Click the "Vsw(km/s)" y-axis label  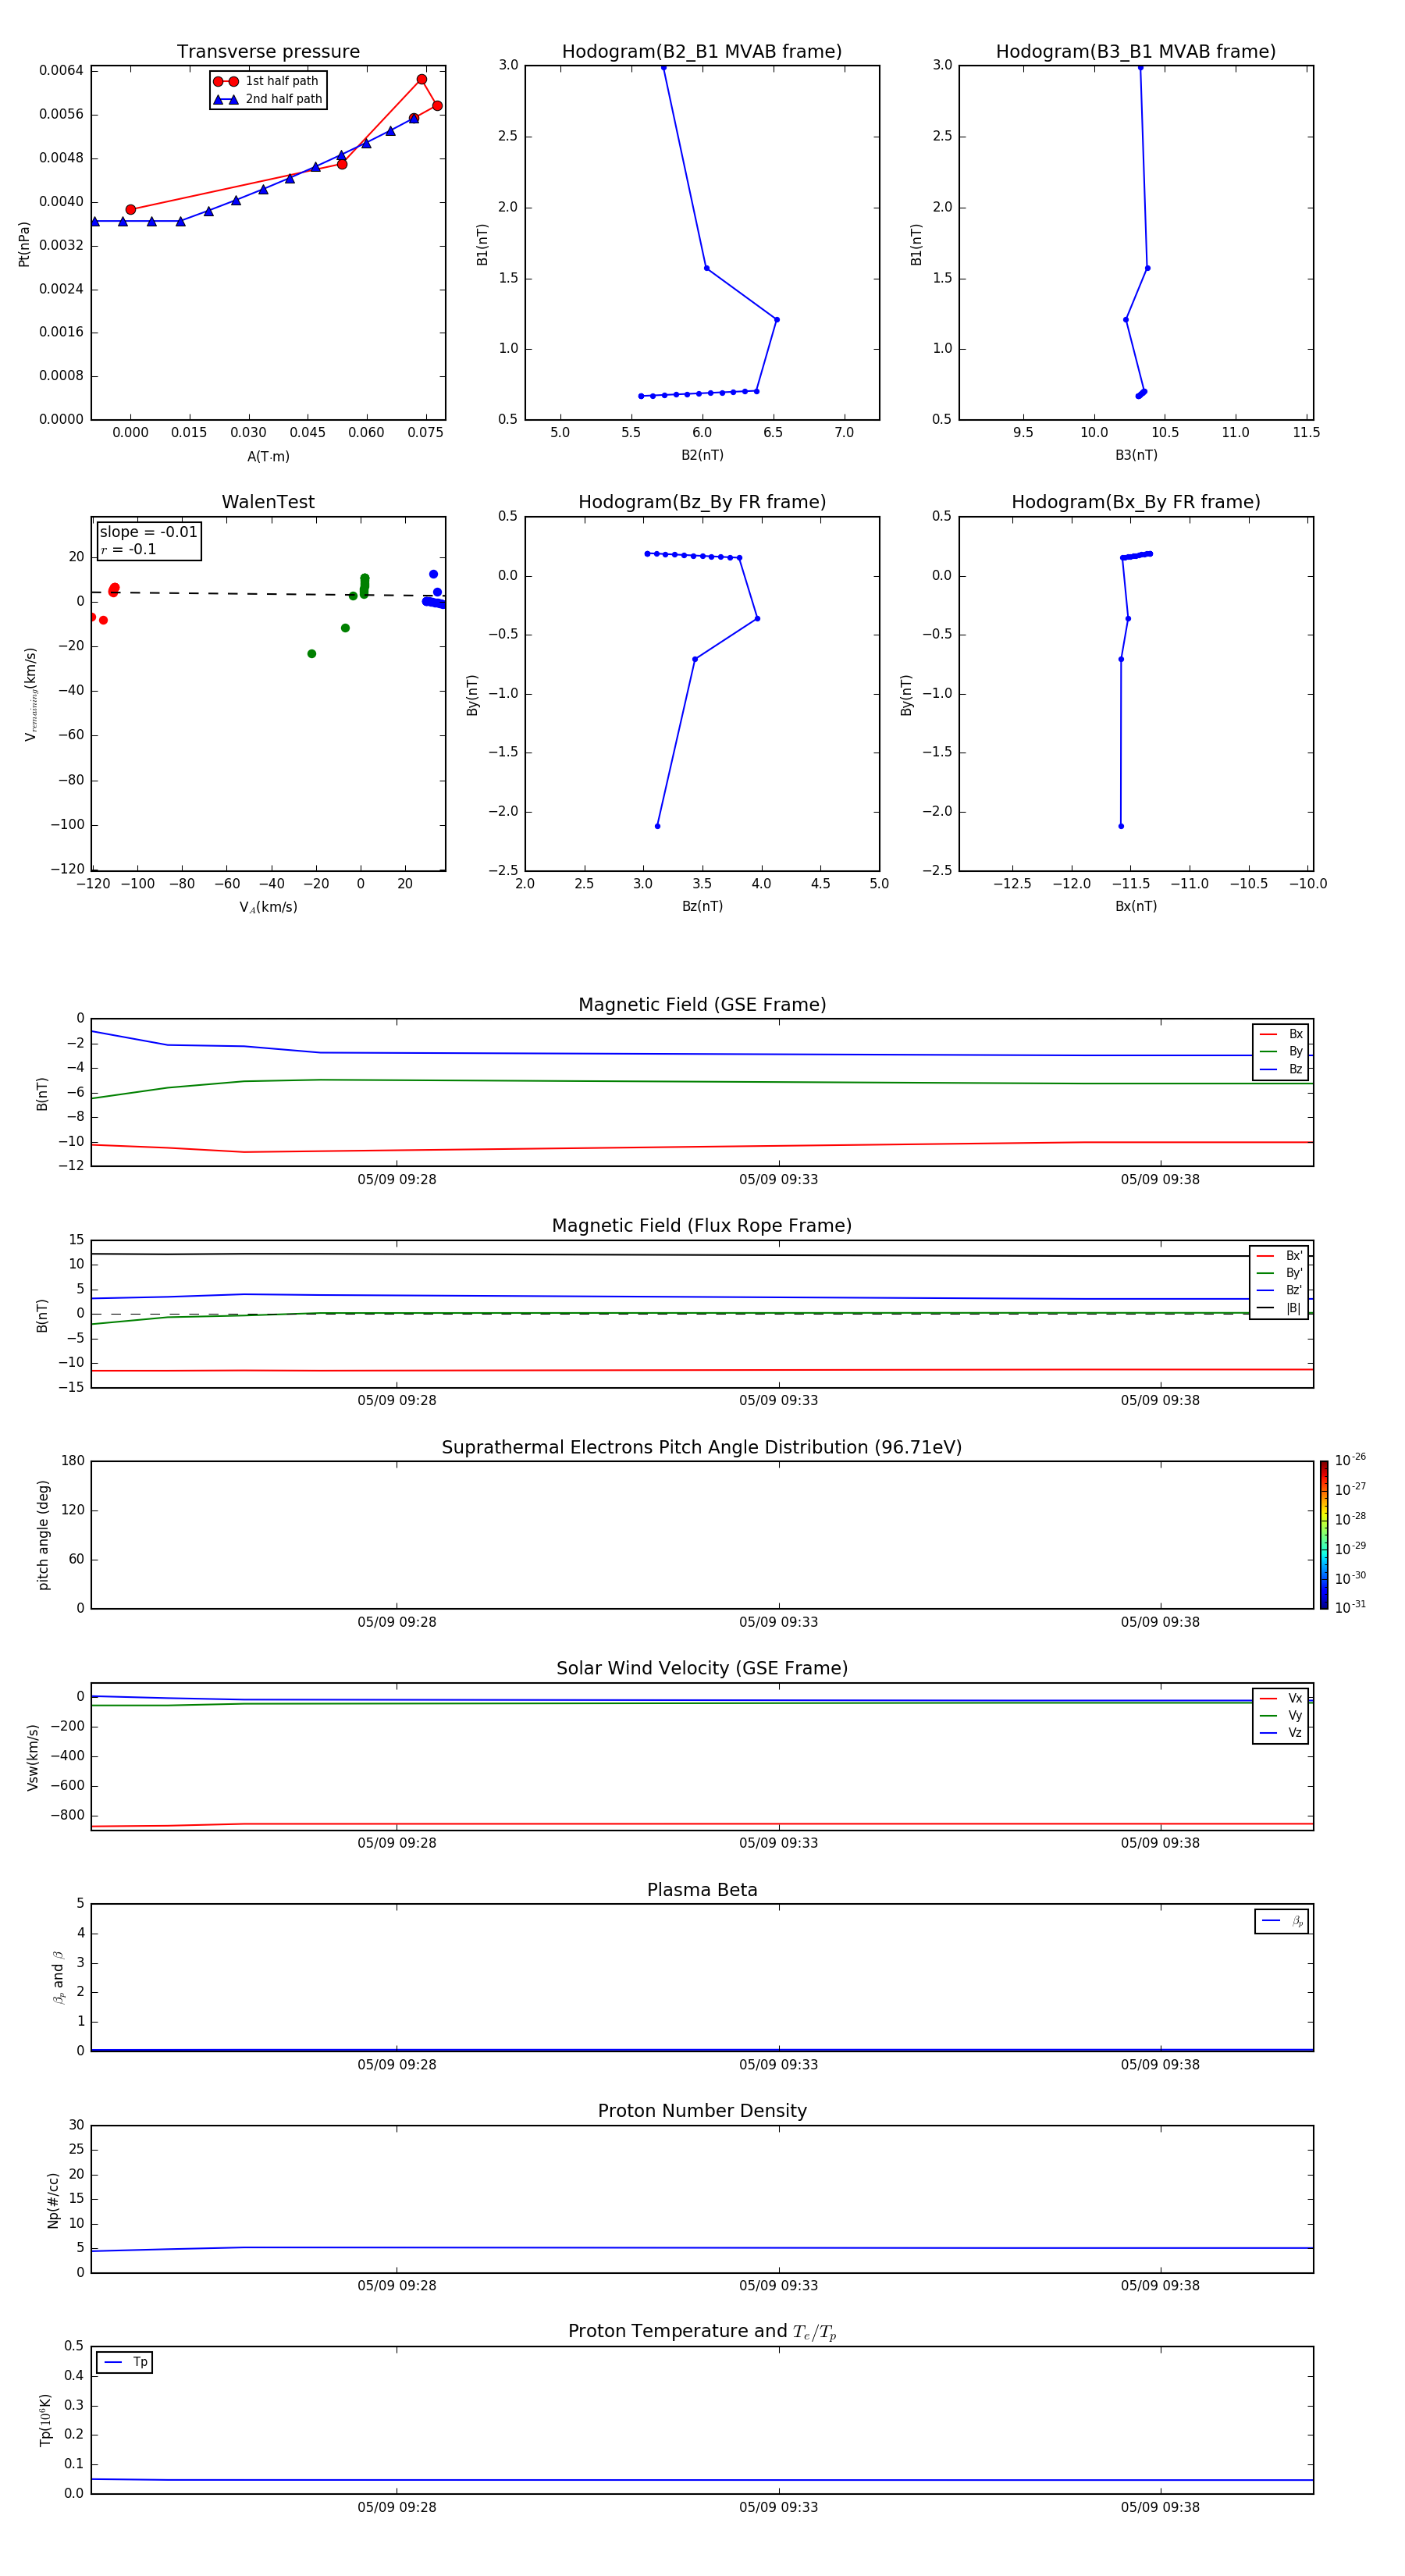point(33,1757)
